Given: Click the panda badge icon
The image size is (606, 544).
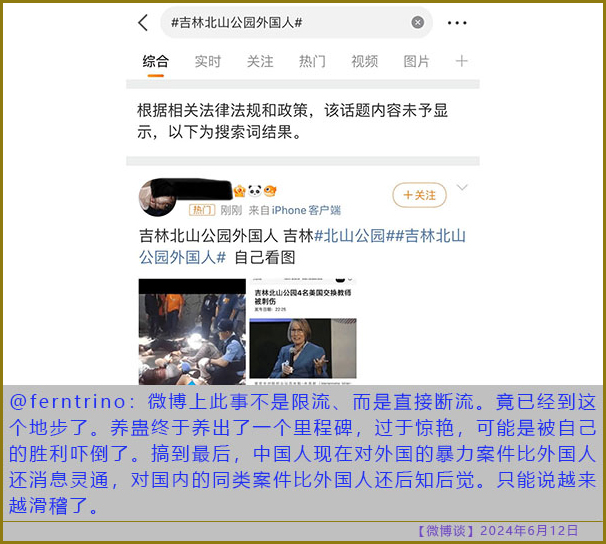Looking at the screenshot, I should (255, 191).
